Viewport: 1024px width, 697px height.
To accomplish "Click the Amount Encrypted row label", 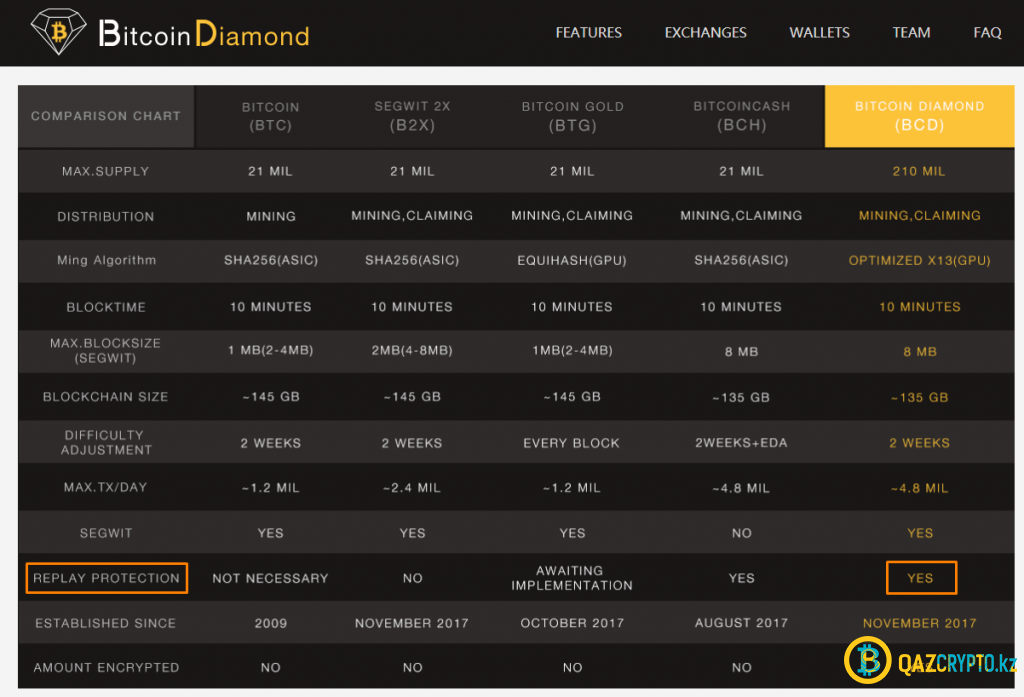I will coord(106,667).
